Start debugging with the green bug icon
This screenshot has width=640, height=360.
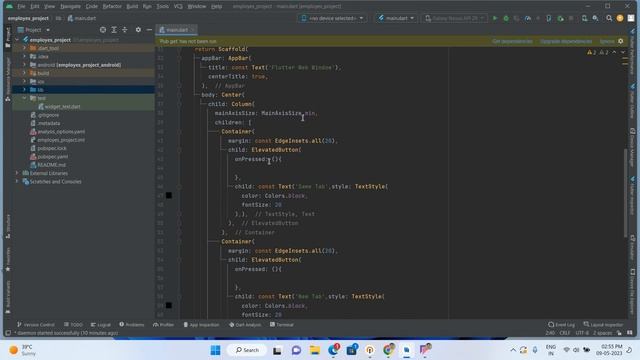tap(506, 18)
